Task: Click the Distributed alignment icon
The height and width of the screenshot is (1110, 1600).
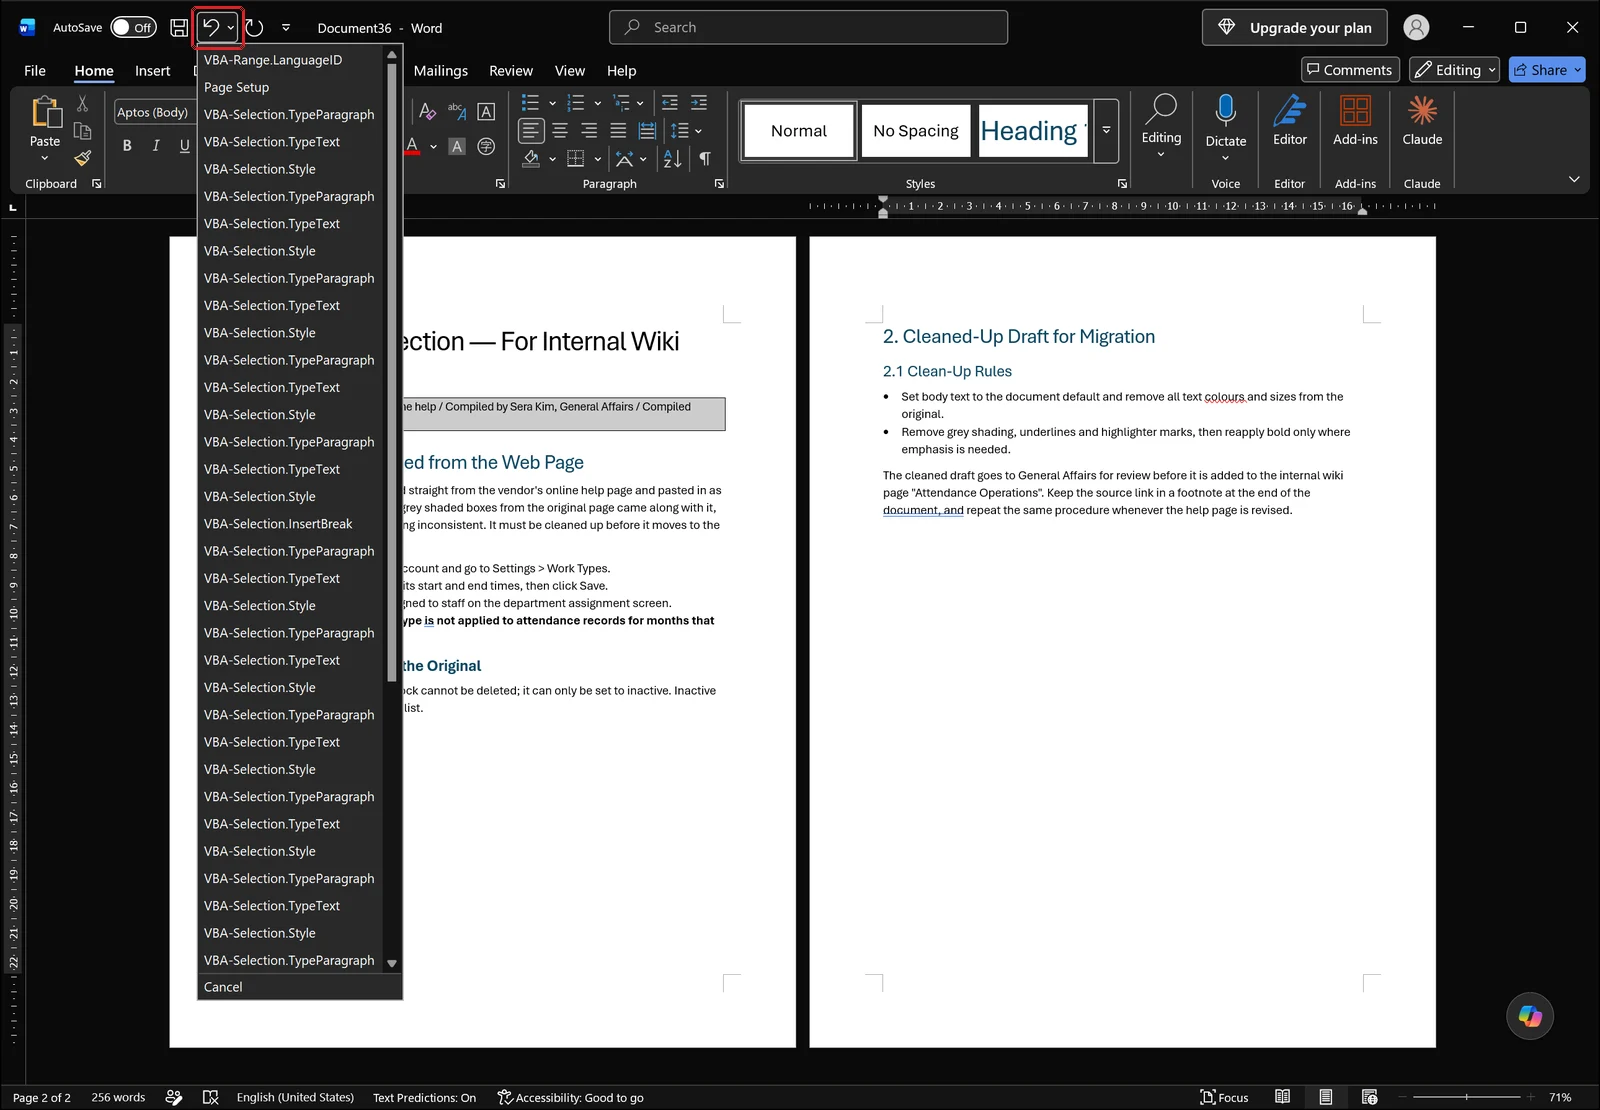Action: [647, 131]
